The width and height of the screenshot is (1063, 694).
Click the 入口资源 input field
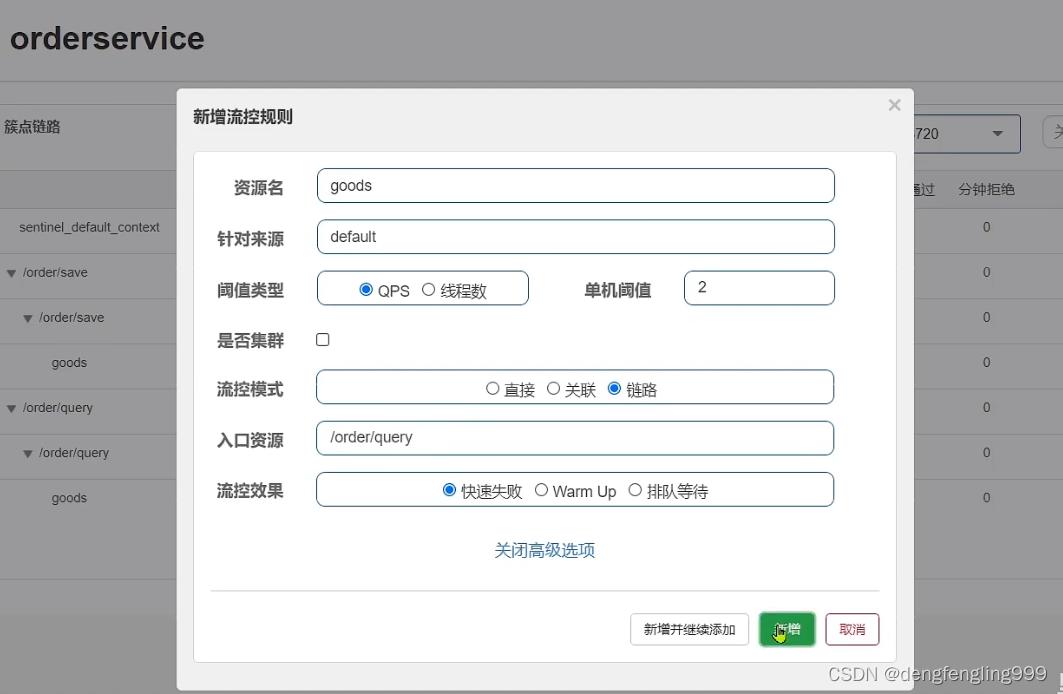575,438
